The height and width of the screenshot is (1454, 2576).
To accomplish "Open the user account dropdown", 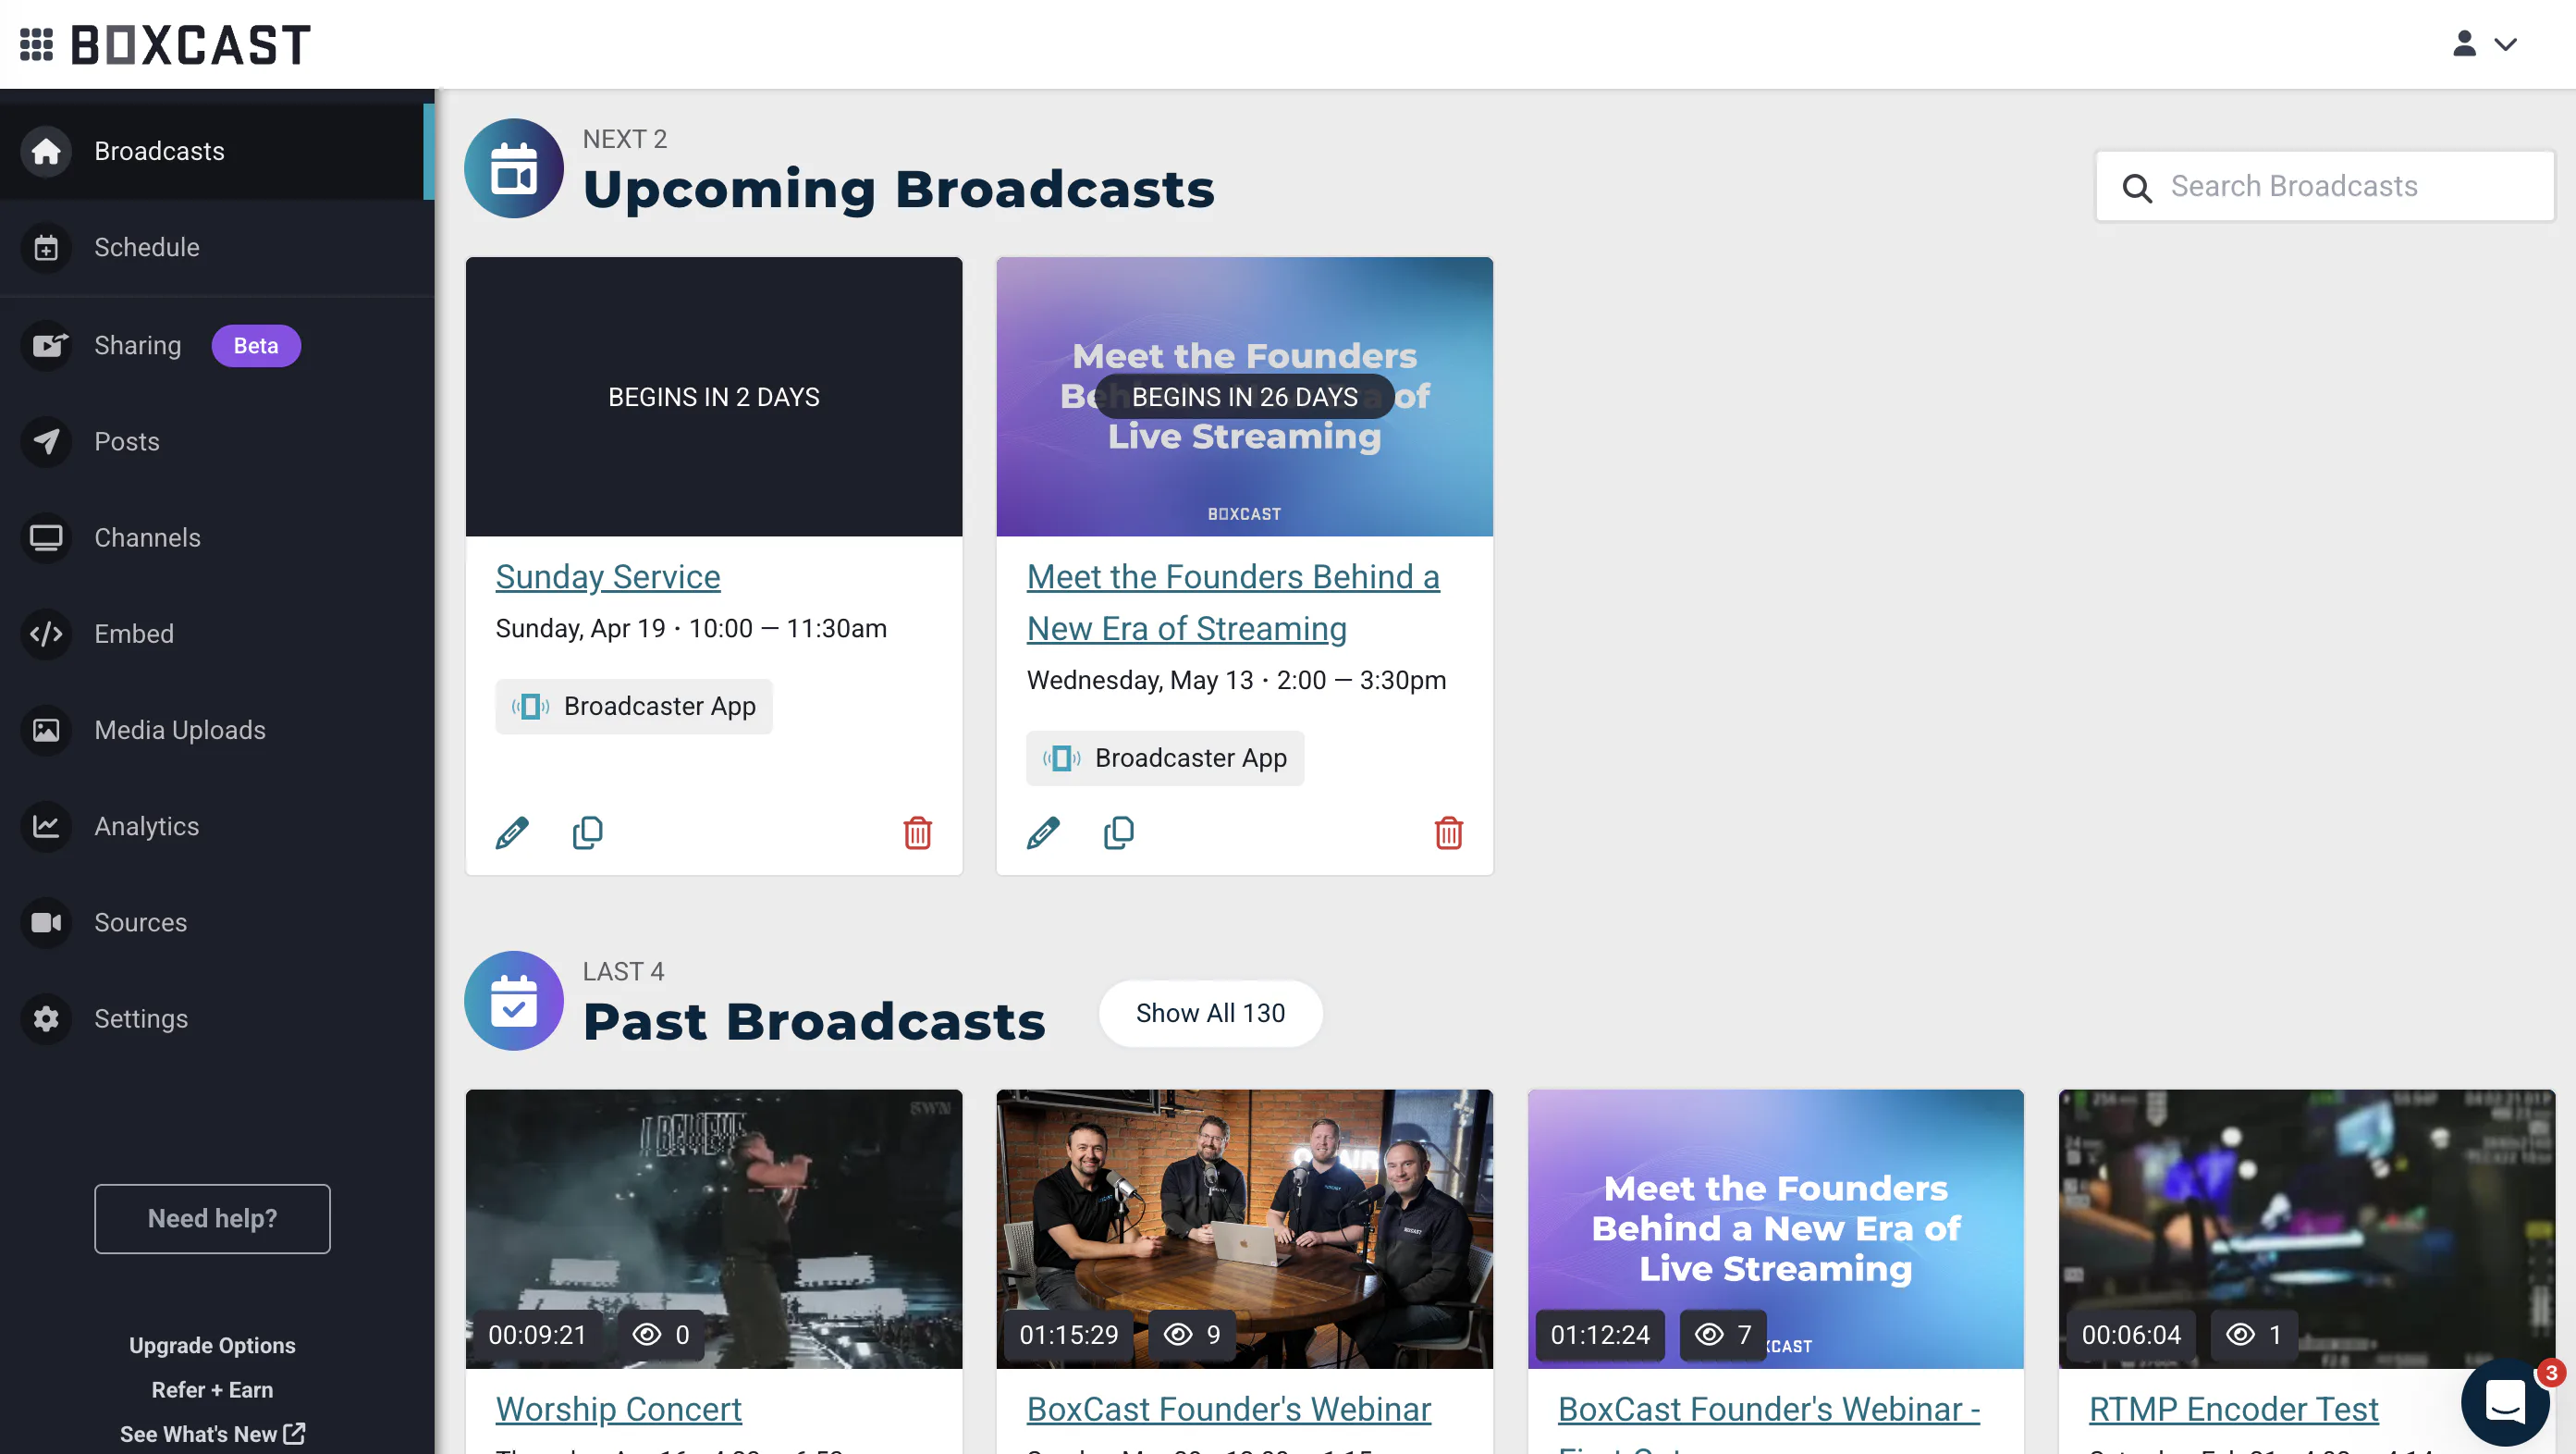I will (x=2484, y=44).
